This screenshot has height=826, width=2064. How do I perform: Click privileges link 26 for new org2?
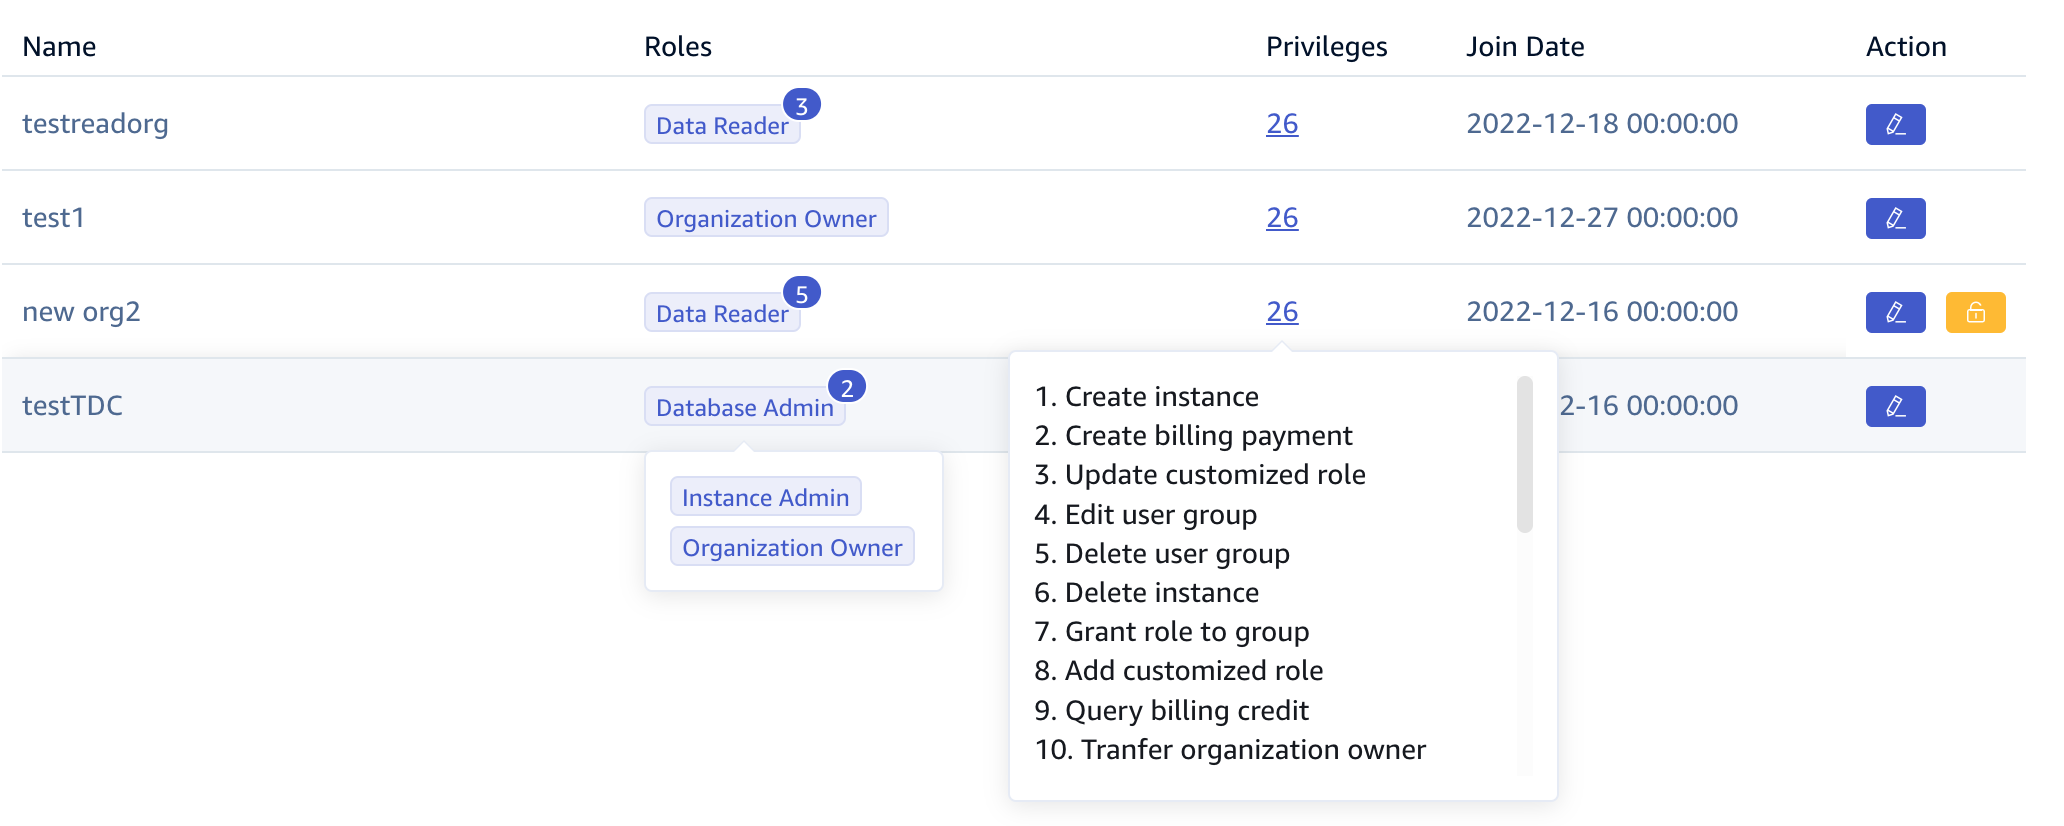point(1281,312)
